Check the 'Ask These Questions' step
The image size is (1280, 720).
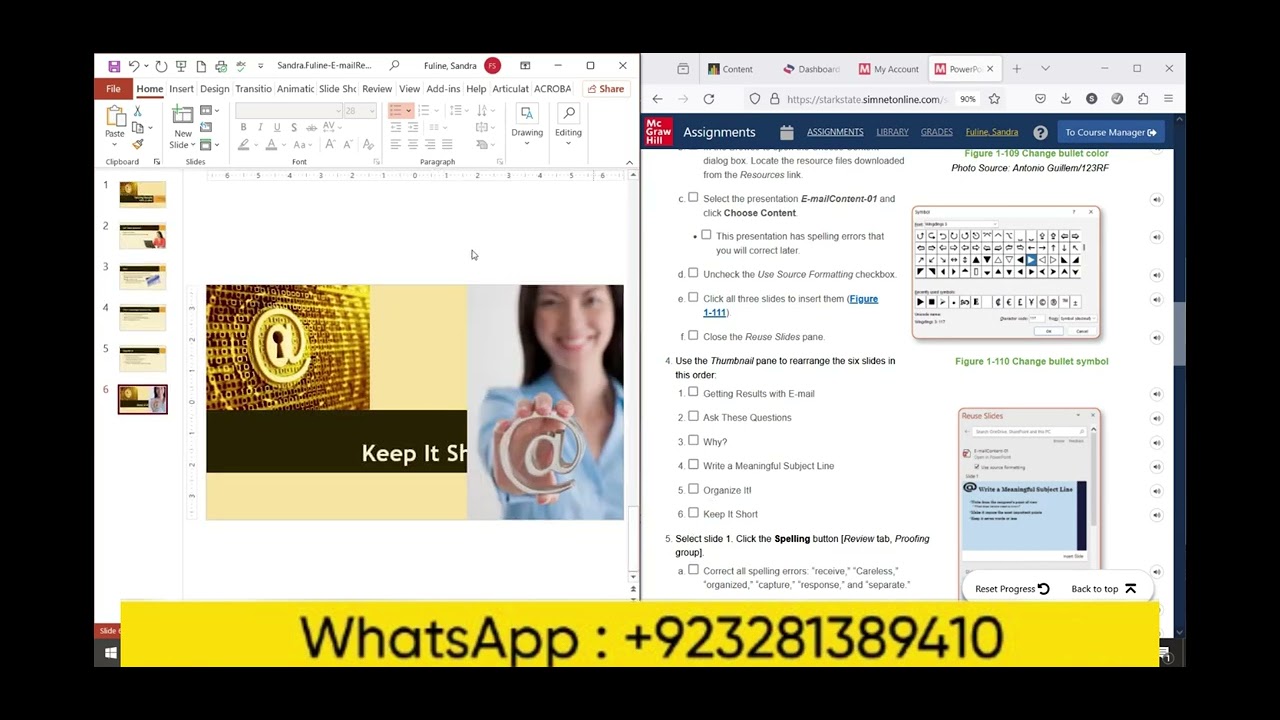[x=693, y=417]
